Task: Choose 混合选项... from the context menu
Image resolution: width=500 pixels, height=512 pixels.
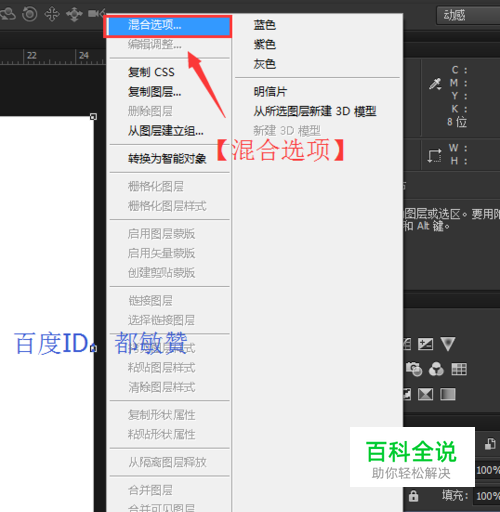Action: click(x=168, y=25)
